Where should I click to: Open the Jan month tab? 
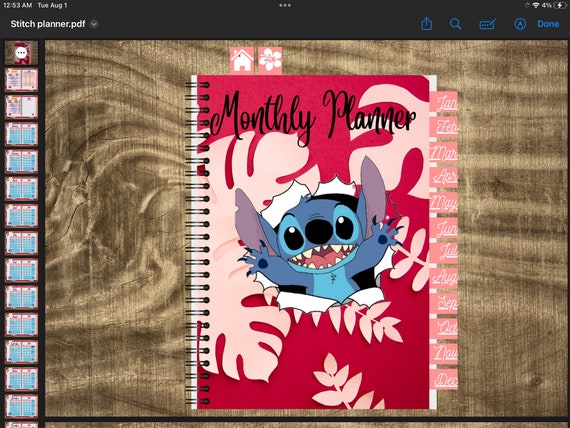coord(444,103)
